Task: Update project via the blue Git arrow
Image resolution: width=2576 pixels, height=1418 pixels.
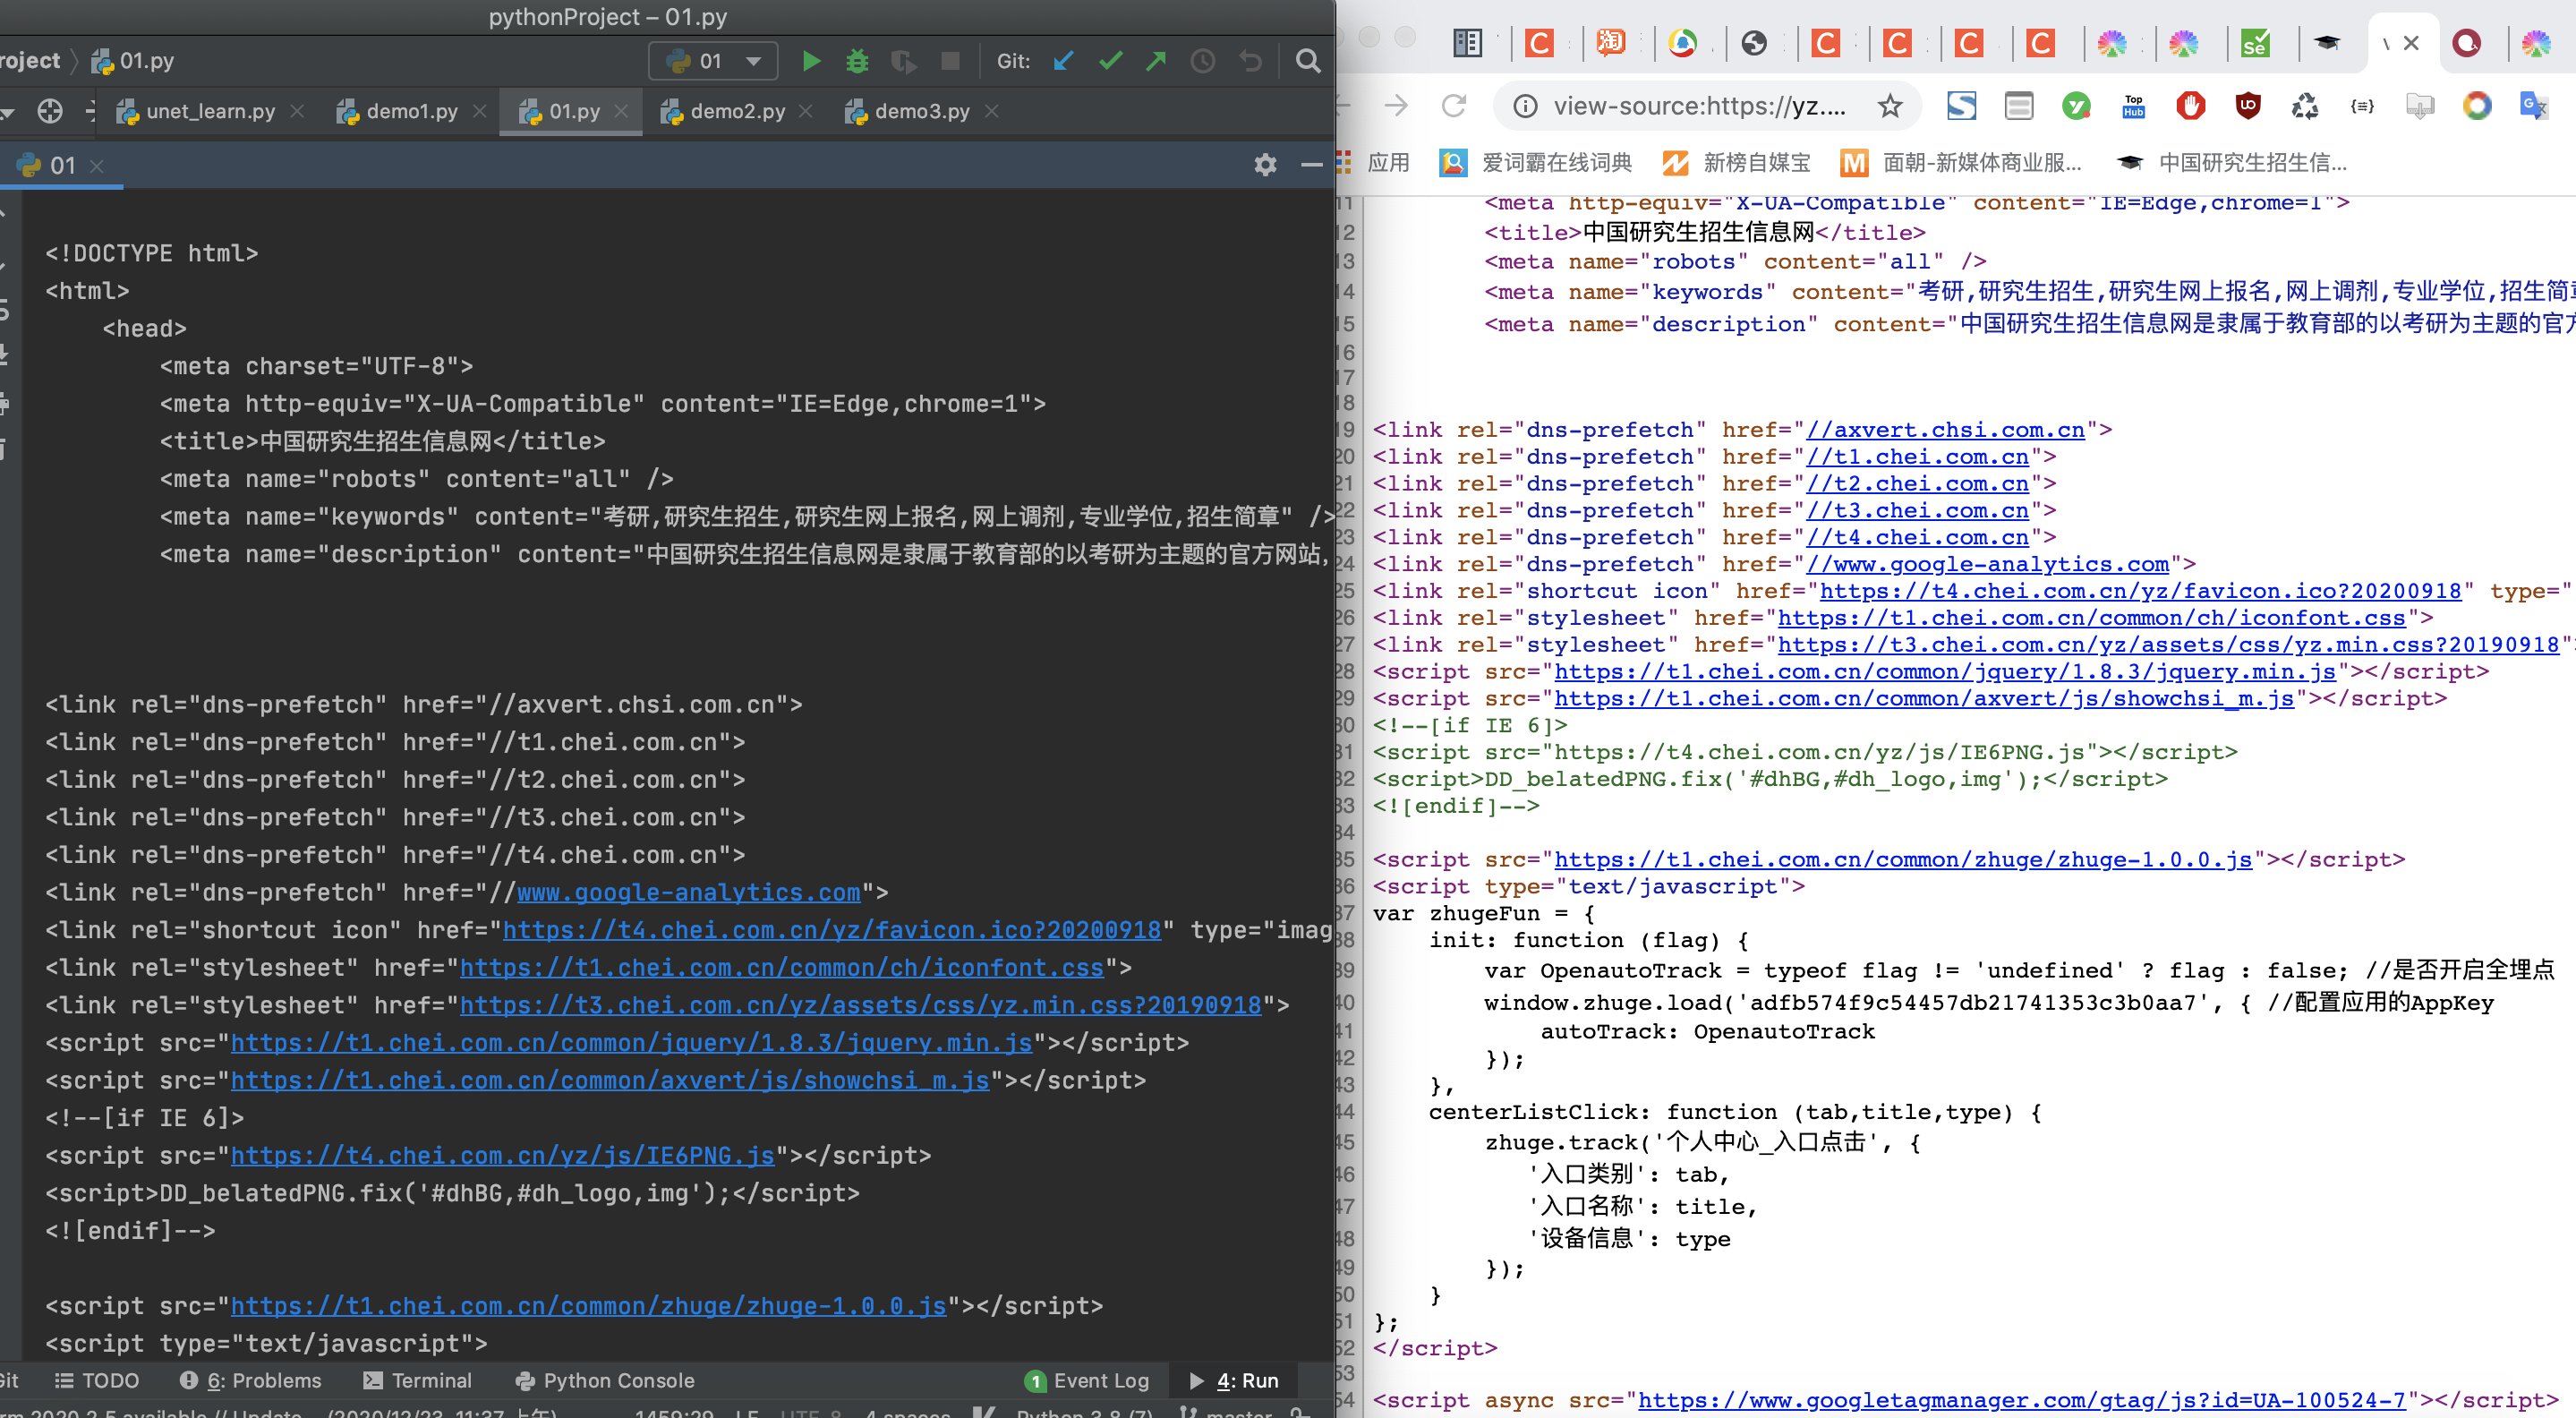Action: (x=1063, y=61)
